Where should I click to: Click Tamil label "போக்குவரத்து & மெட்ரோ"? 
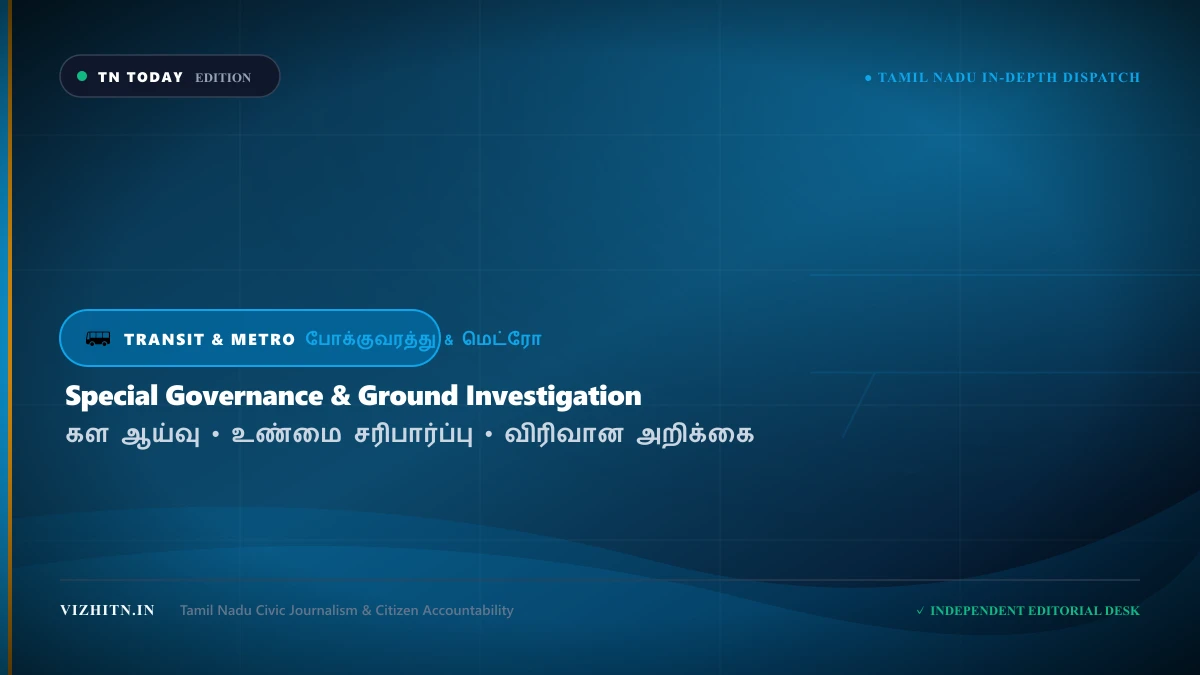point(423,339)
